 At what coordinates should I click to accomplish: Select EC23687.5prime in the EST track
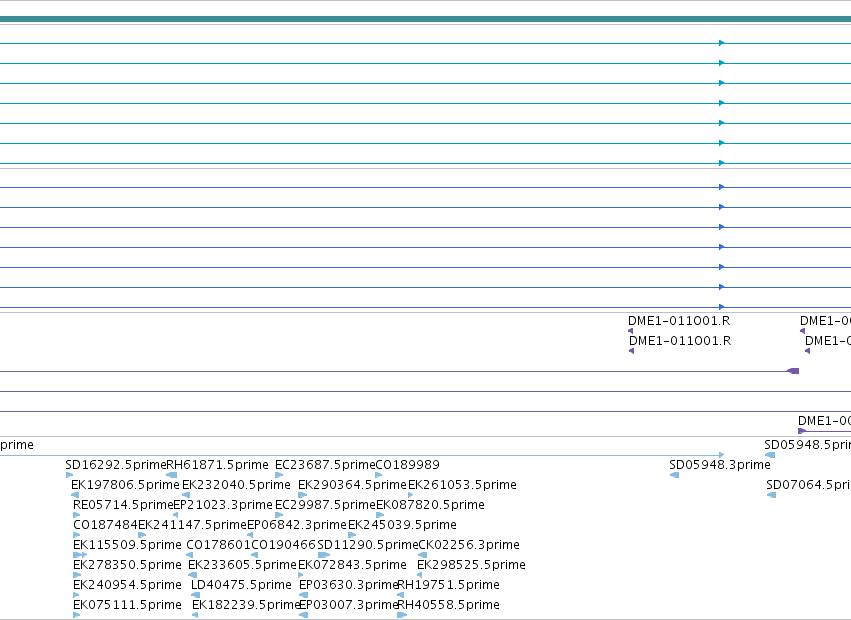(325, 465)
